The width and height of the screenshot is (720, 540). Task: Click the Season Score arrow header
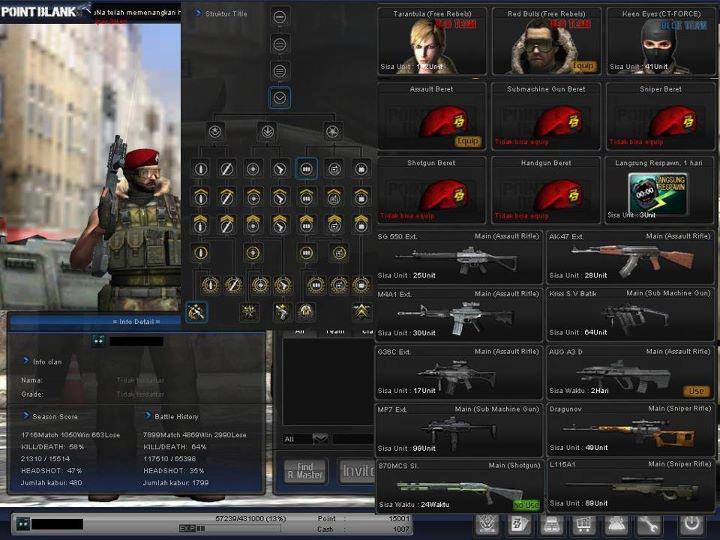coord(26,416)
